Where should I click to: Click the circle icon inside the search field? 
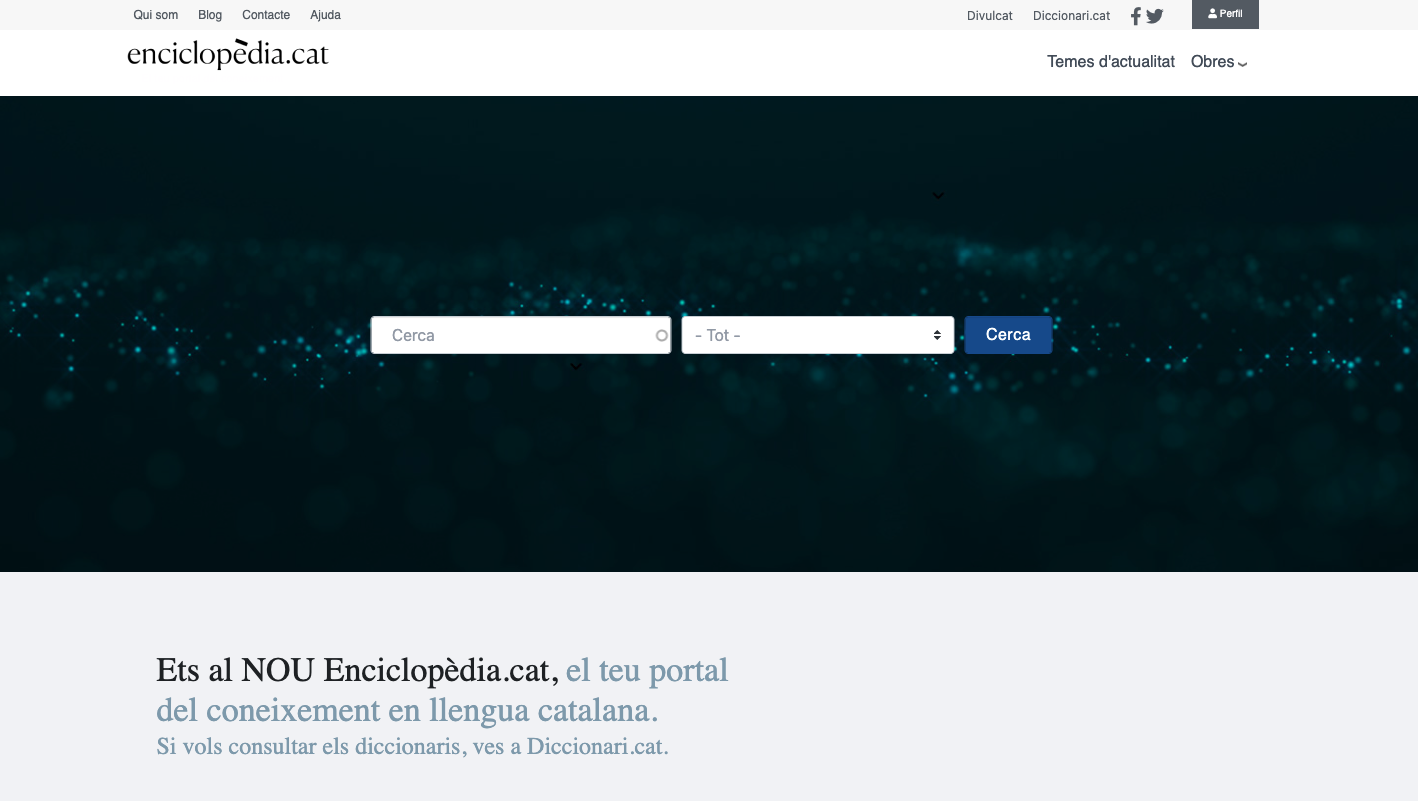tap(661, 336)
